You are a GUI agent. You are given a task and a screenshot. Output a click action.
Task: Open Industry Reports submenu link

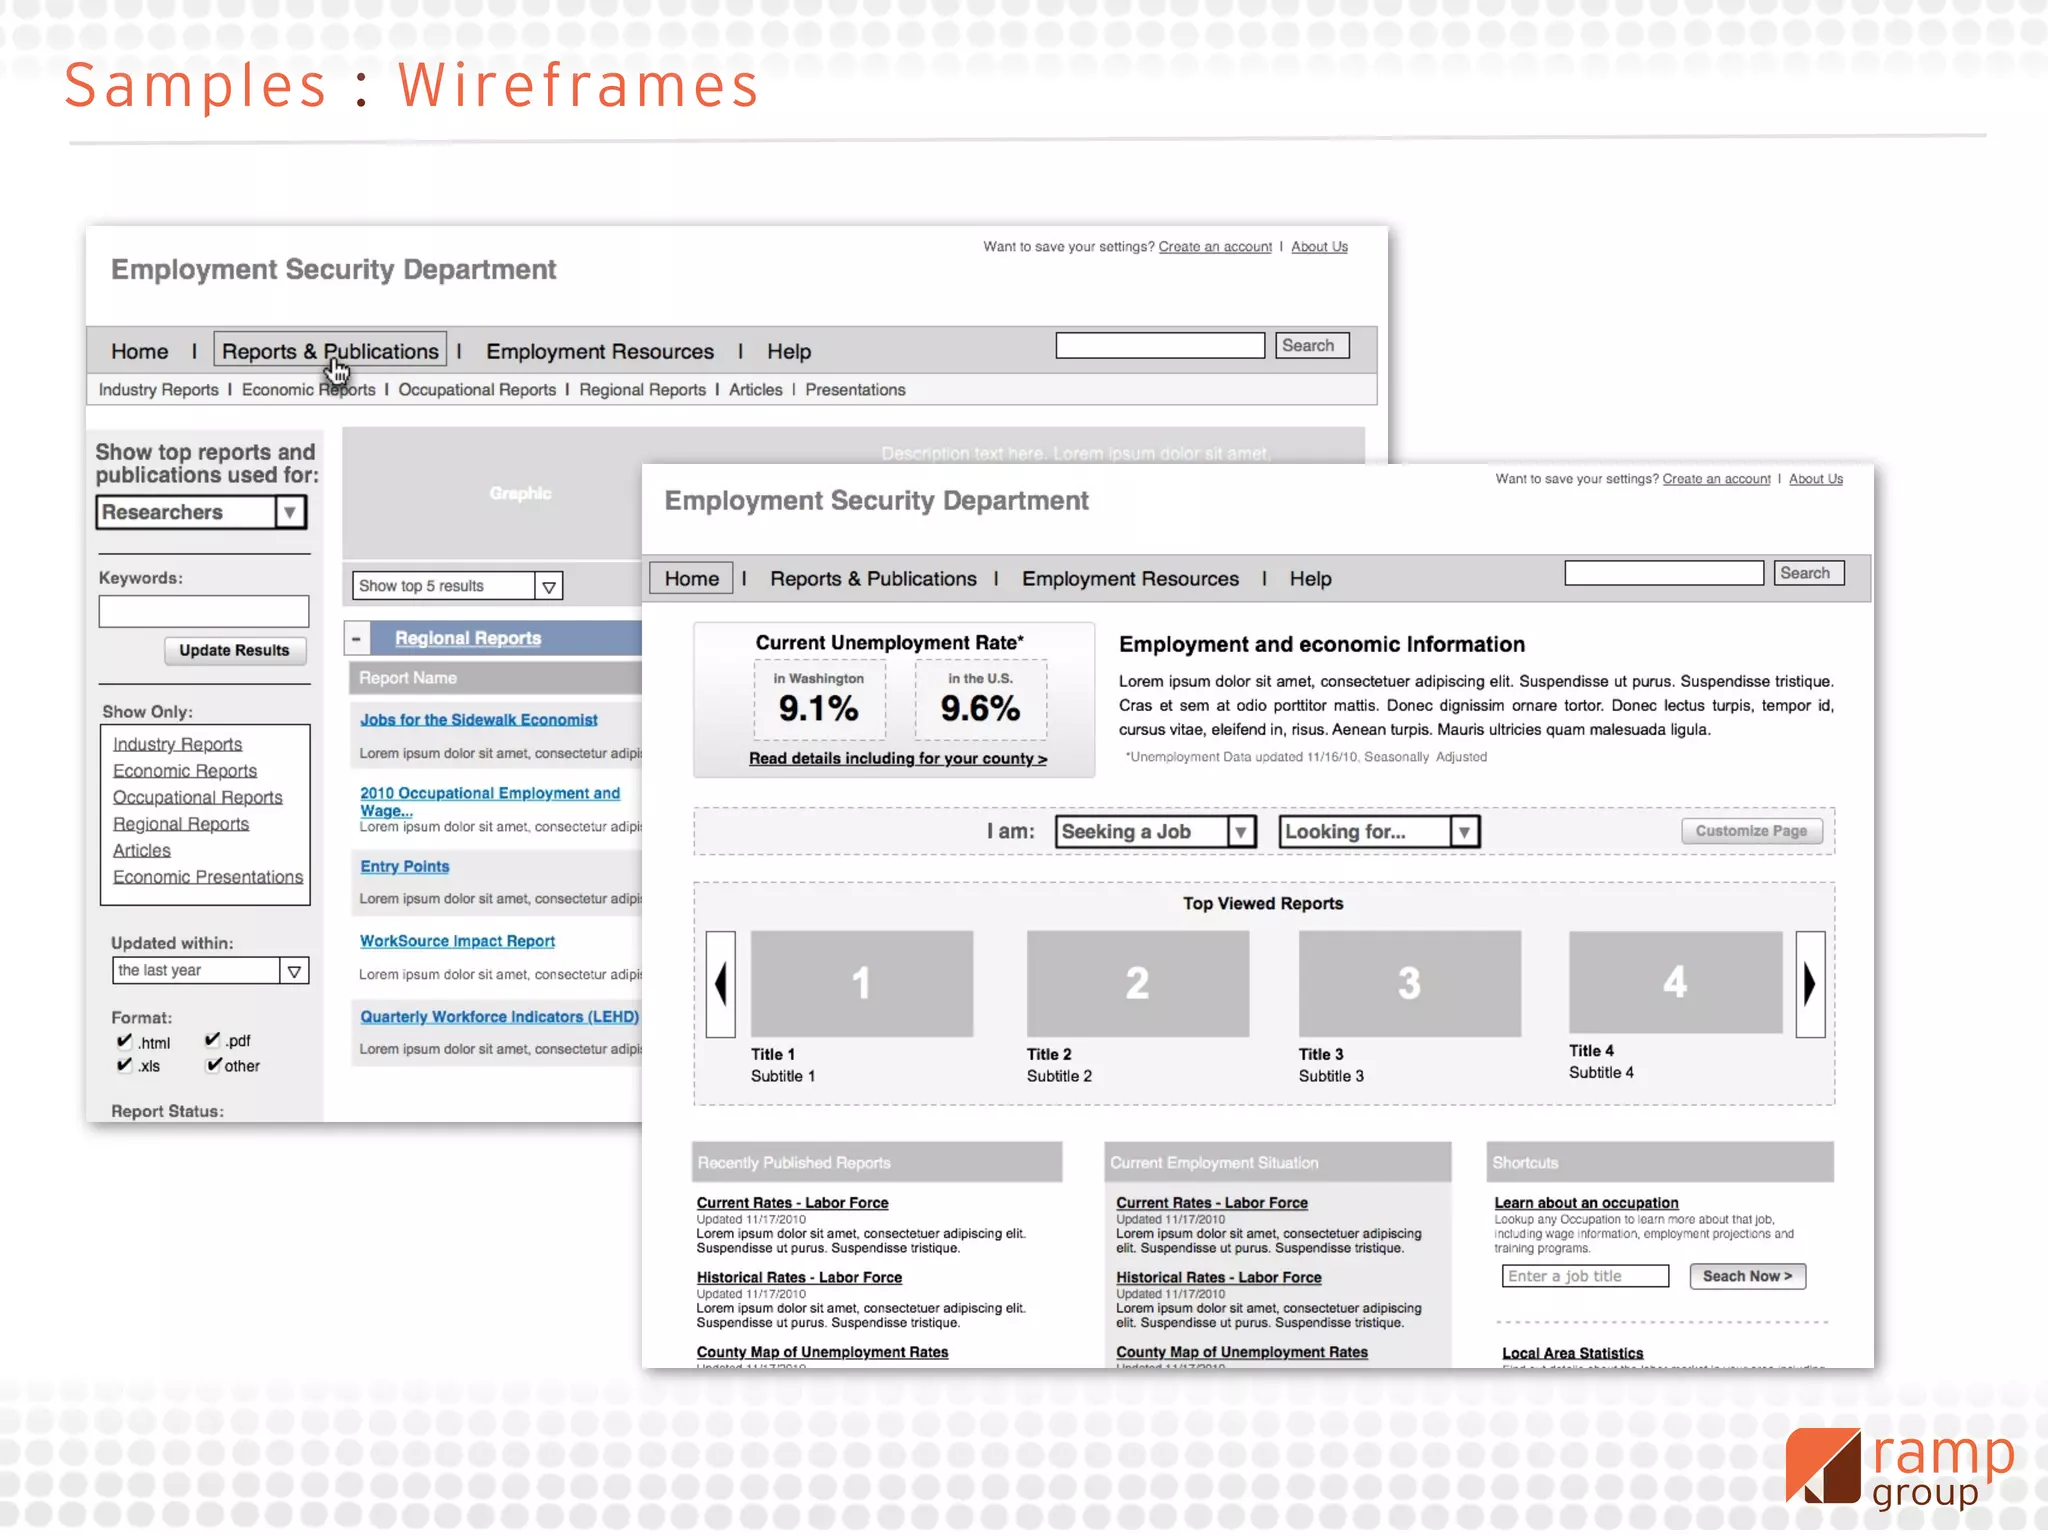click(x=158, y=390)
